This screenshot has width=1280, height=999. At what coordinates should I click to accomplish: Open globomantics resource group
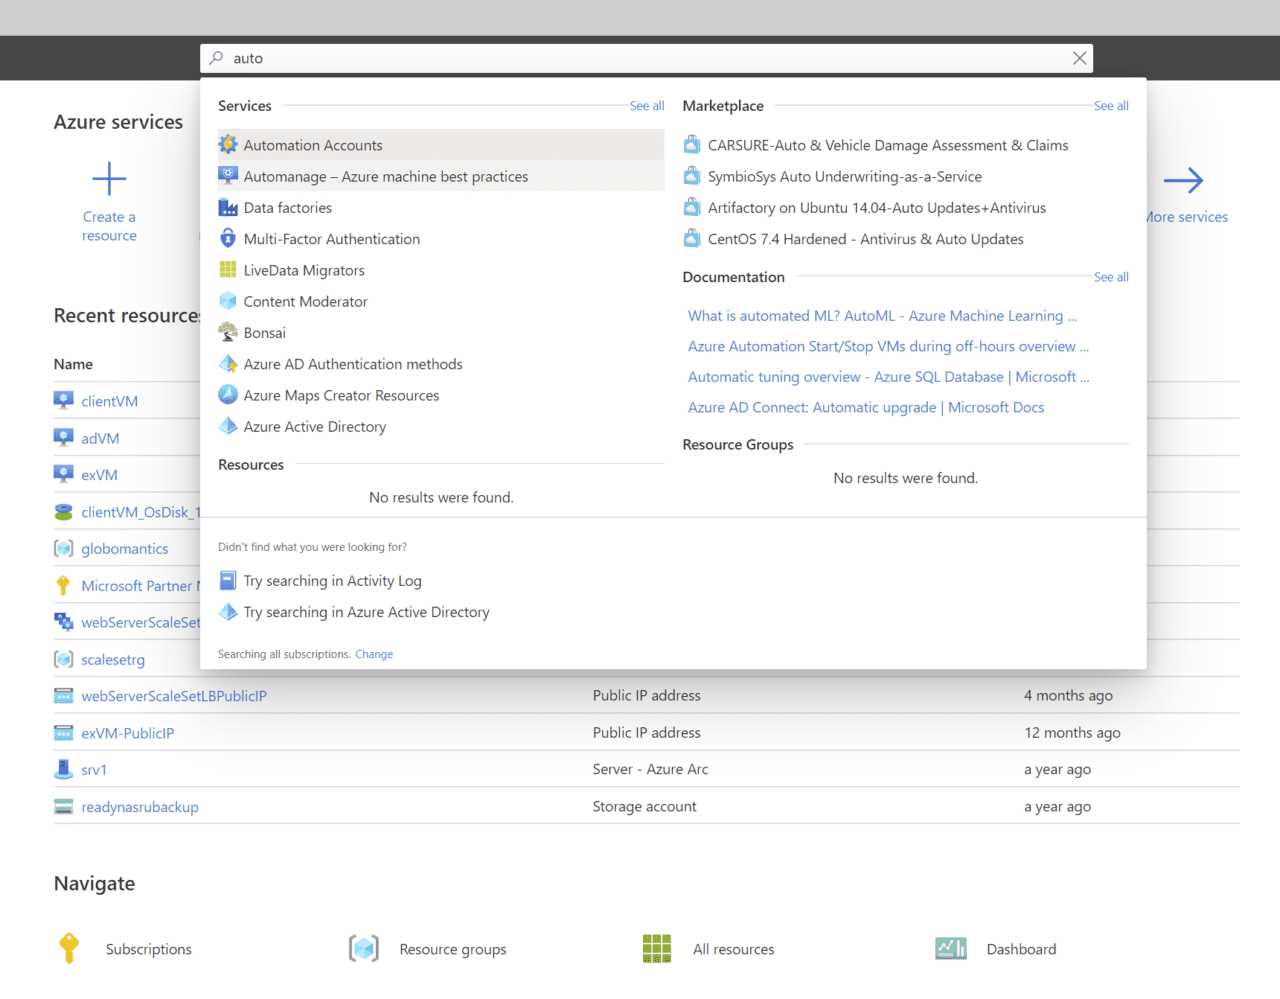(x=125, y=548)
